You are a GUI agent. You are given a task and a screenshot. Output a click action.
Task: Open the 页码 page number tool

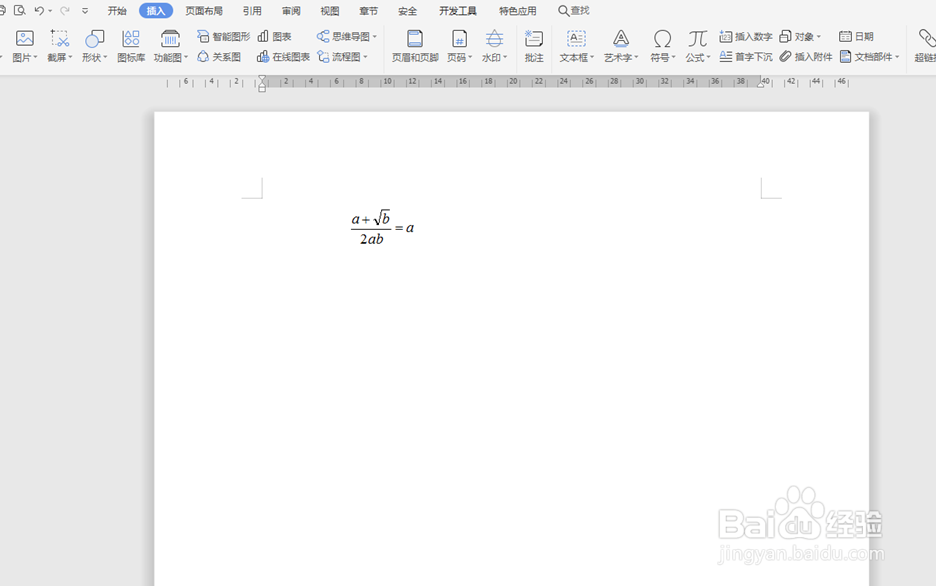click(459, 46)
